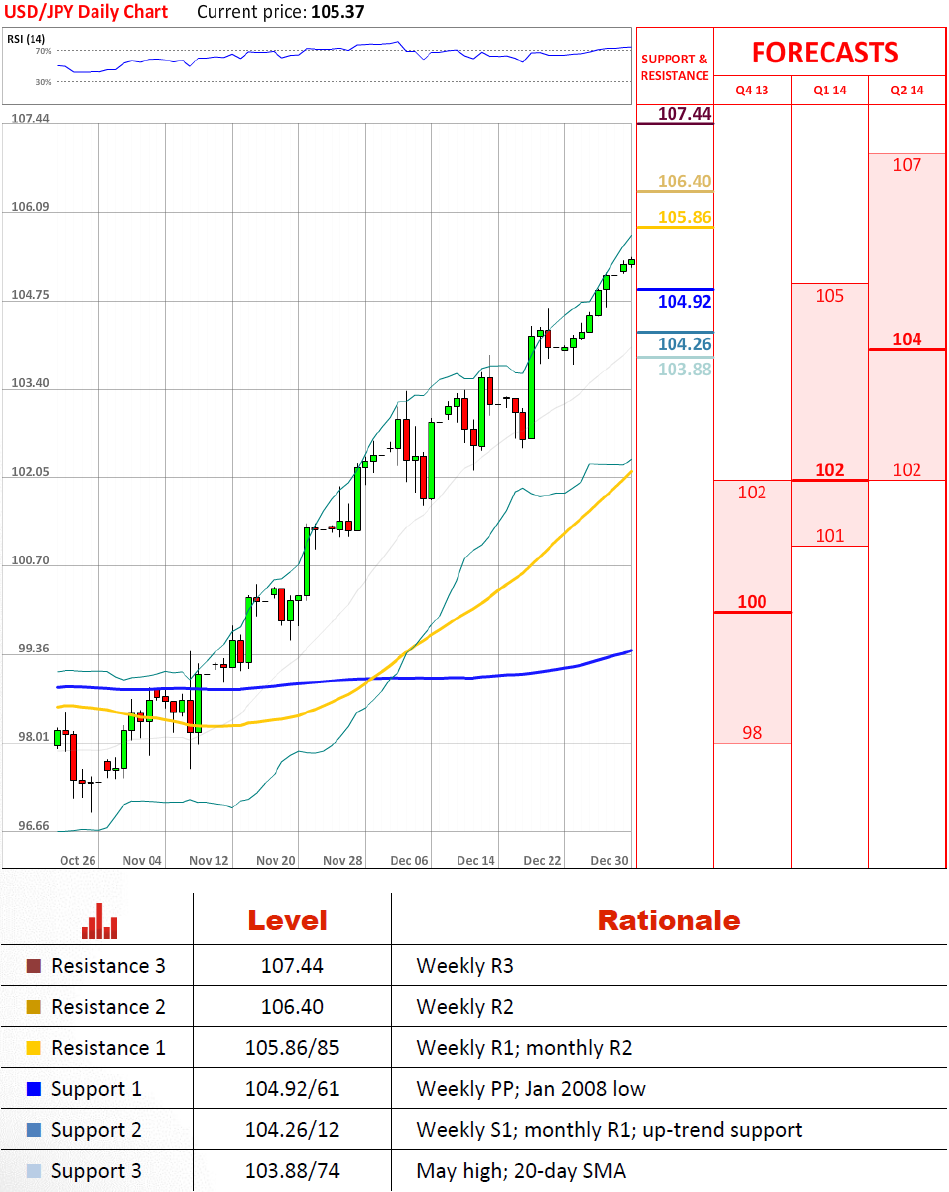Open the Q4 13 forecast column header
Image resolution: width=949 pixels, height=1192 pixels.
[752, 90]
